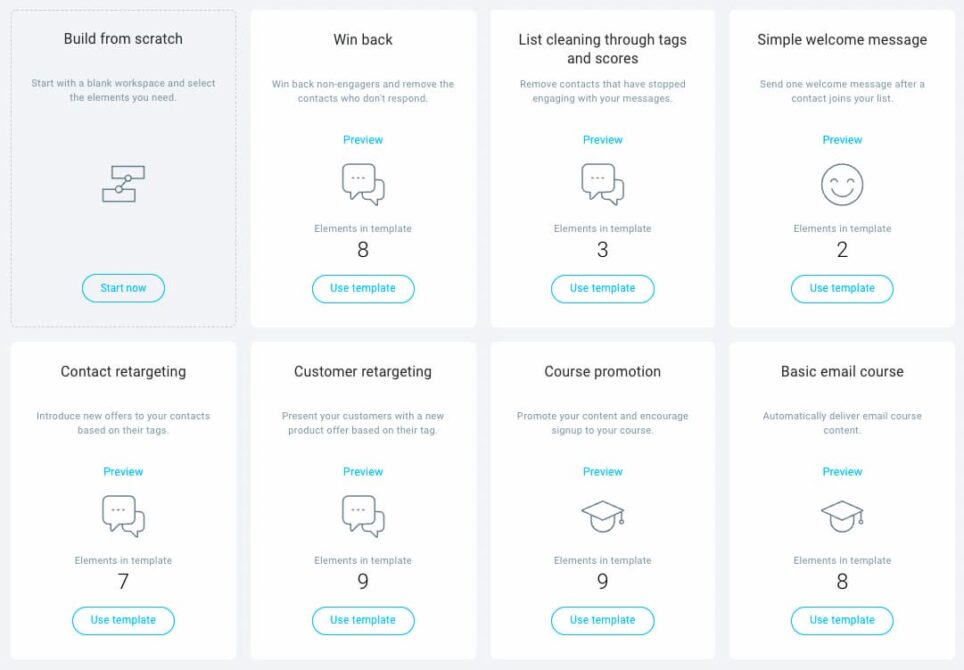Screen dimensions: 964x670
Task: Use the Course promotion template
Action: click(602, 620)
